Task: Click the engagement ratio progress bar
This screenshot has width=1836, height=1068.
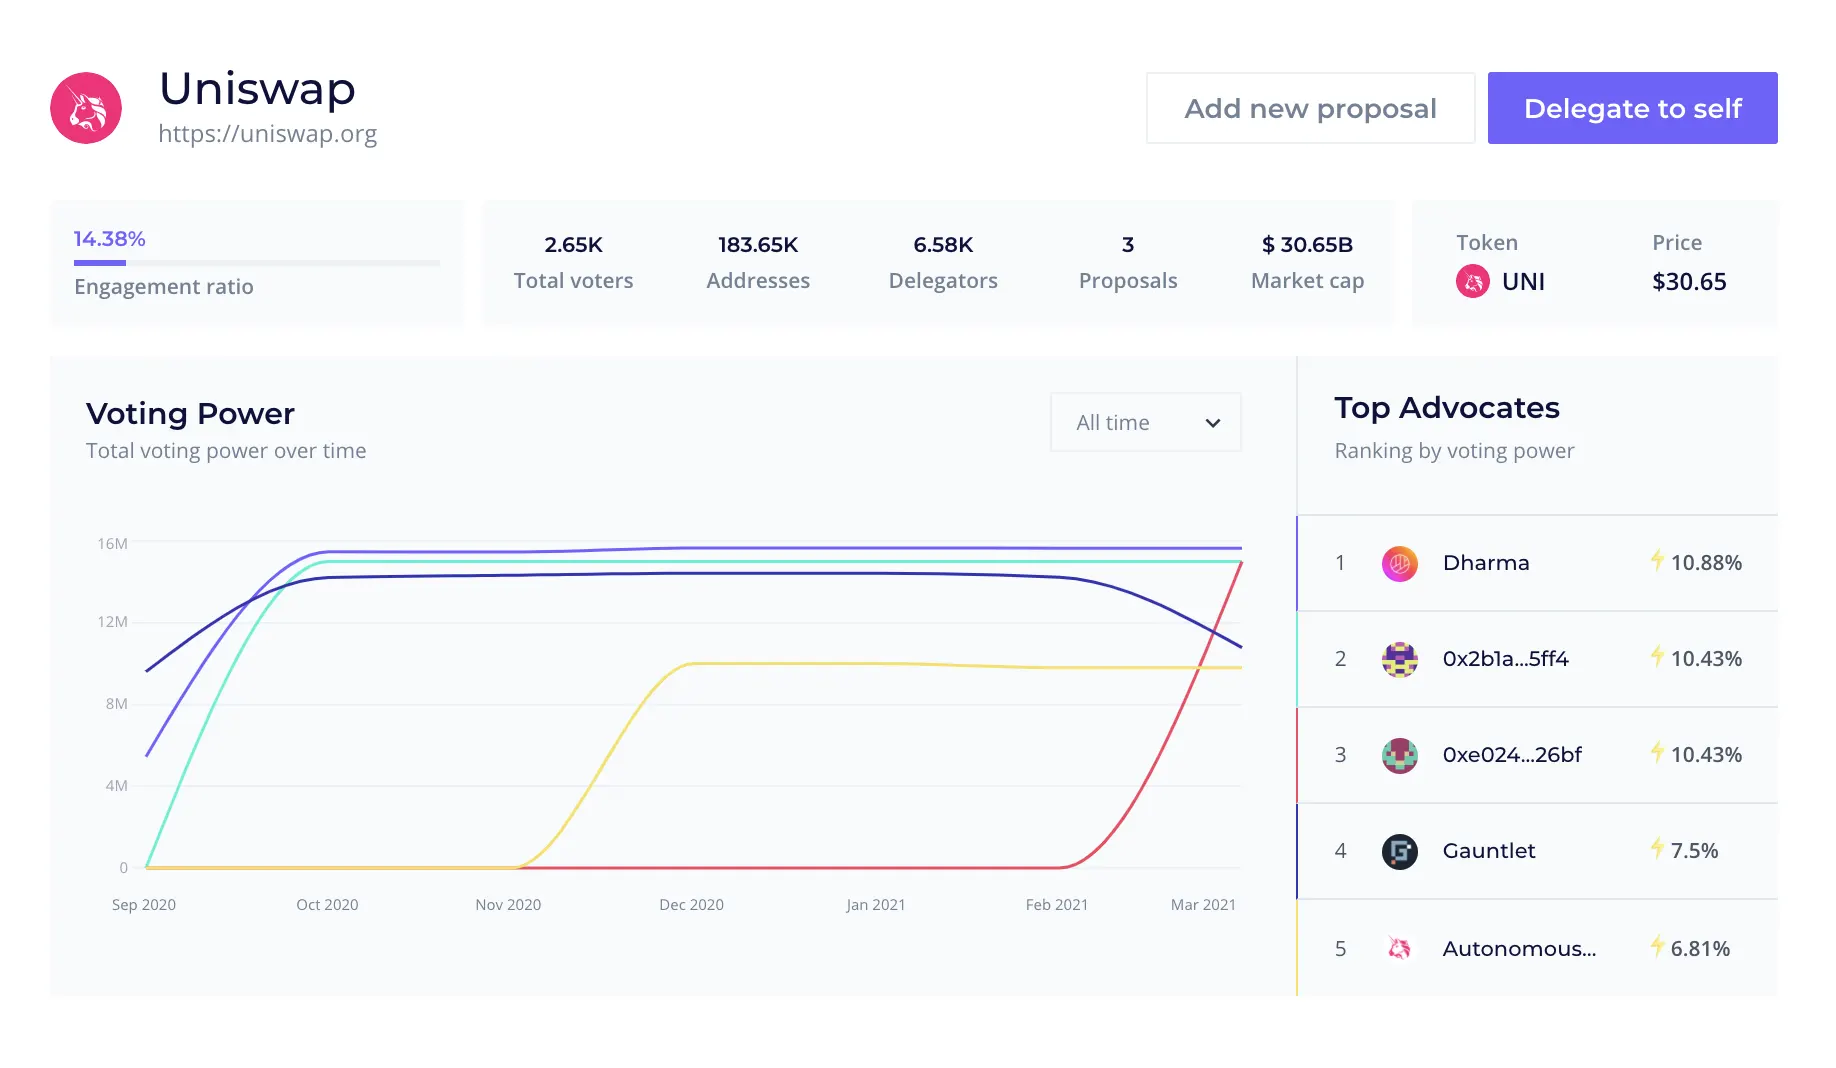Action: [256, 263]
